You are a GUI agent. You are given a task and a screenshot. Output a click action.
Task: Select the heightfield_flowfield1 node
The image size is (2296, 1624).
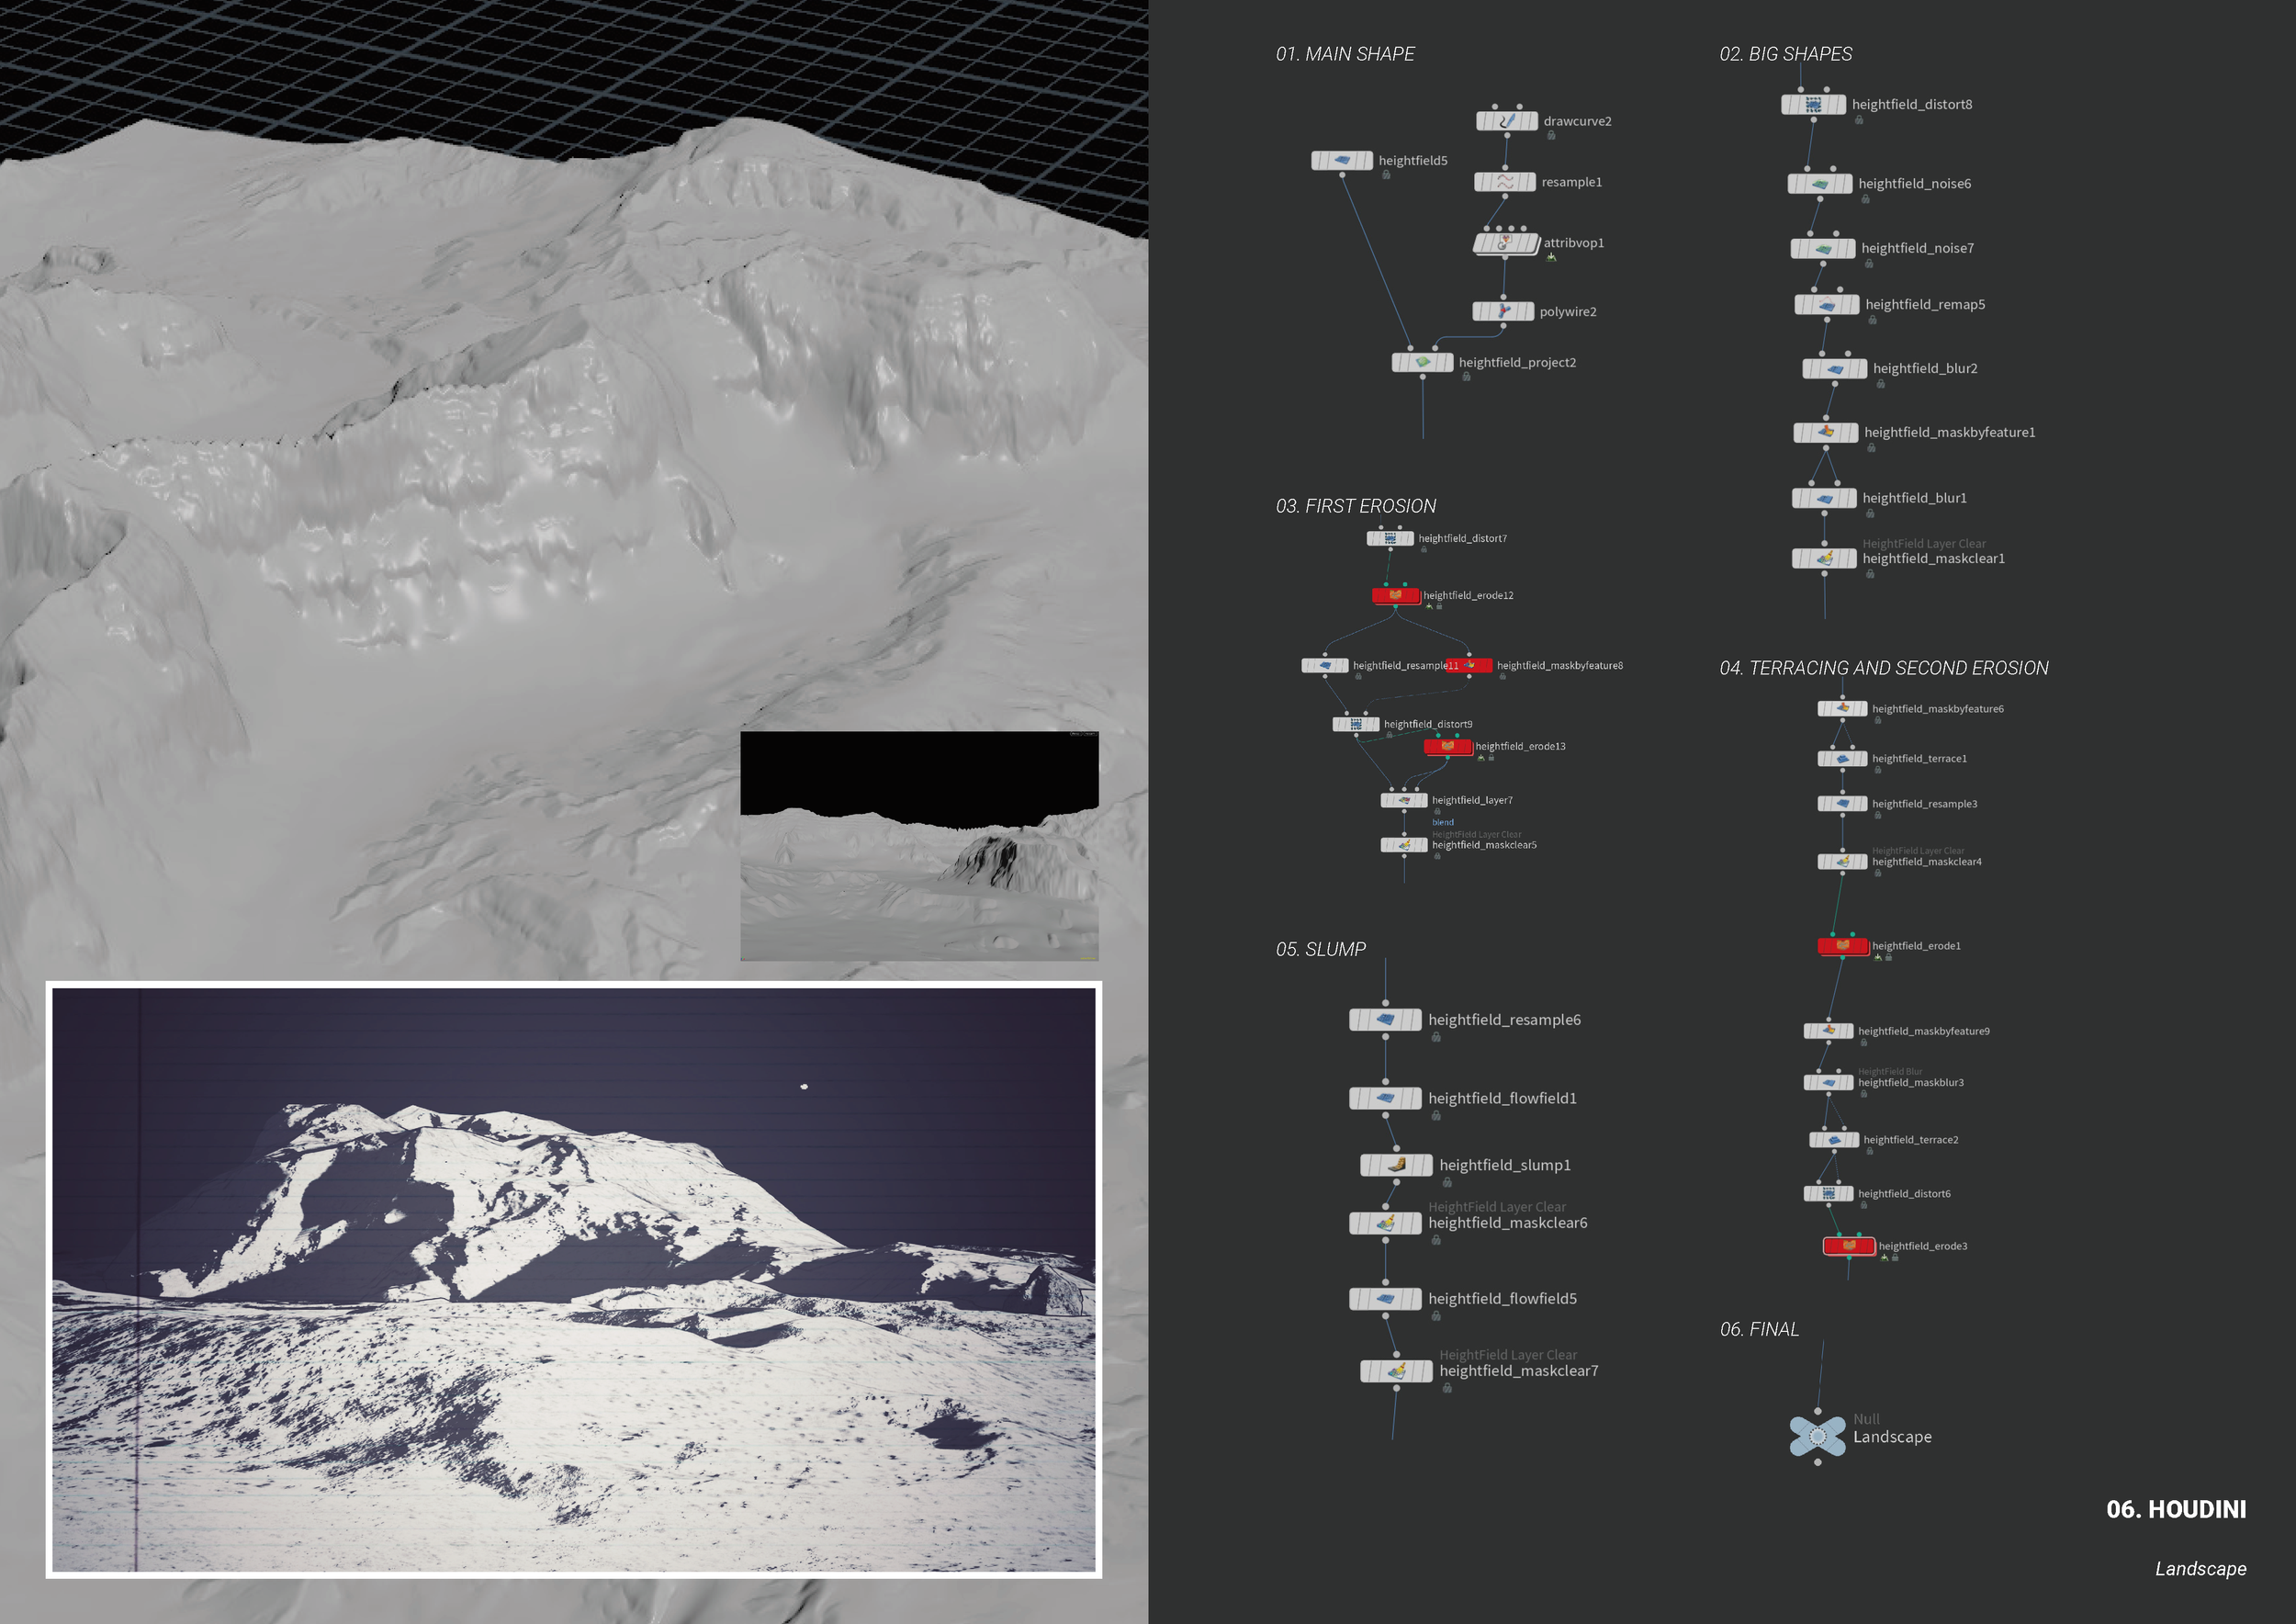coord(1385,1098)
